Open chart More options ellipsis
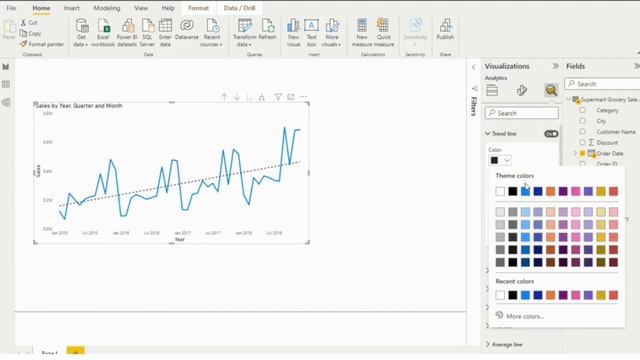Image resolution: width=640 pixels, height=360 pixels. tap(303, 97)
